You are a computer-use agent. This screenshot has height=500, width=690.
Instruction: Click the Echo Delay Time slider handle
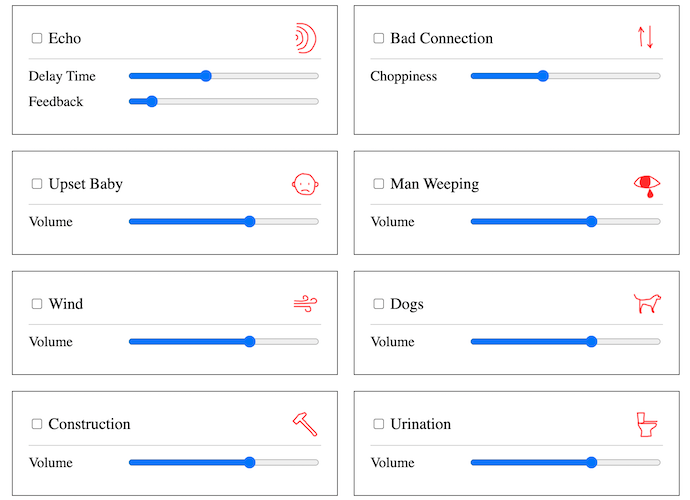click(206, 76)
